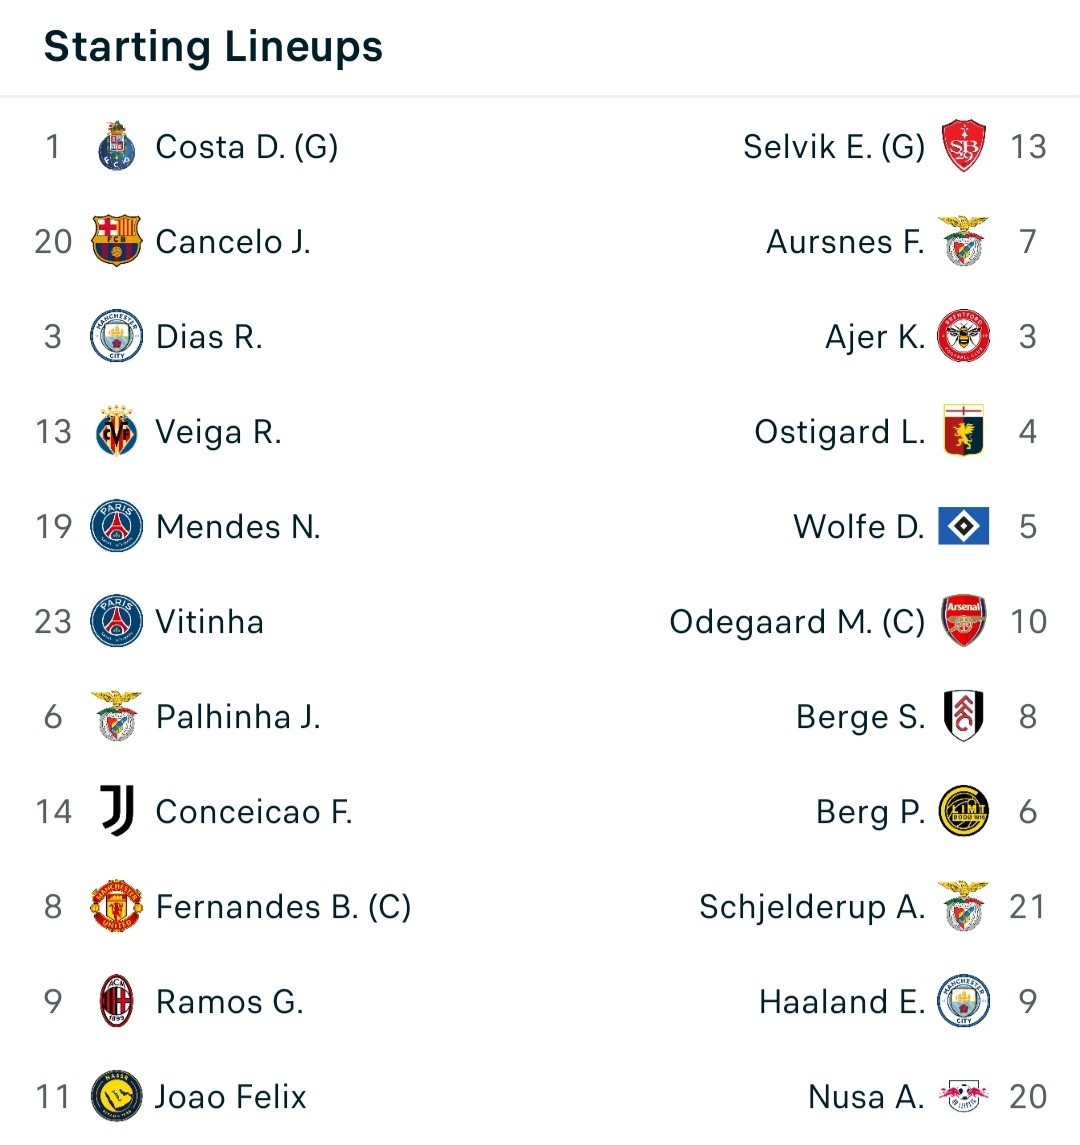Tap the Genoa crest beside Ostigard L.
The width and height of the screenshot is (1080, 1145).
click(x=963, y=431)
